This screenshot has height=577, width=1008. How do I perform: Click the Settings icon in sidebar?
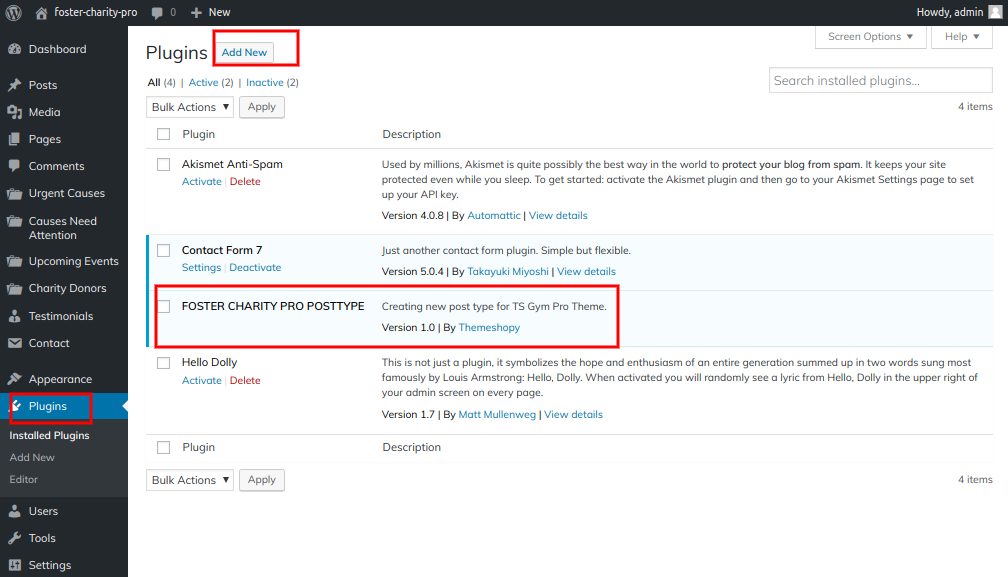14,565
